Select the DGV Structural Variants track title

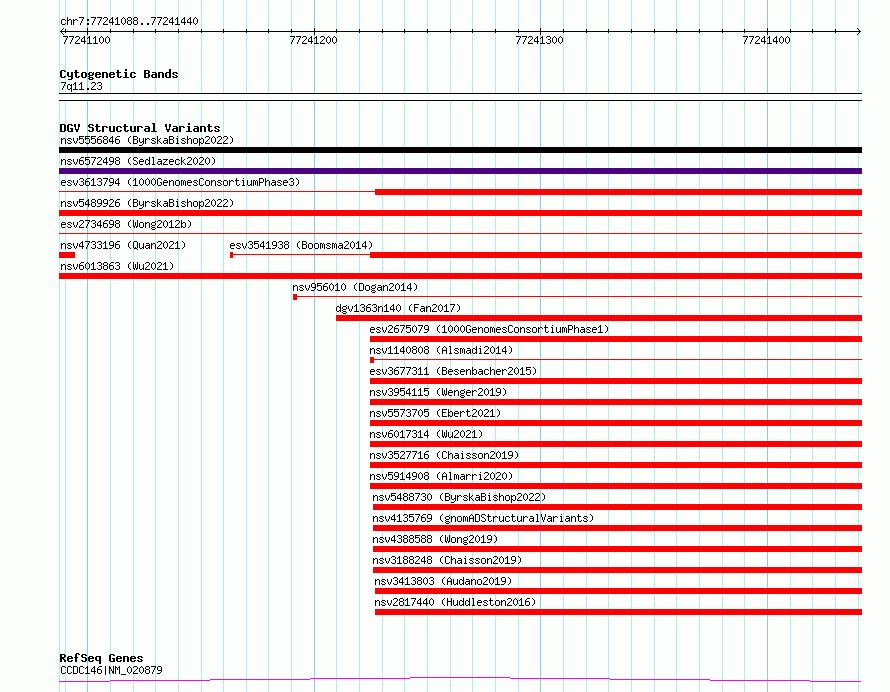(x=140, y=128)
